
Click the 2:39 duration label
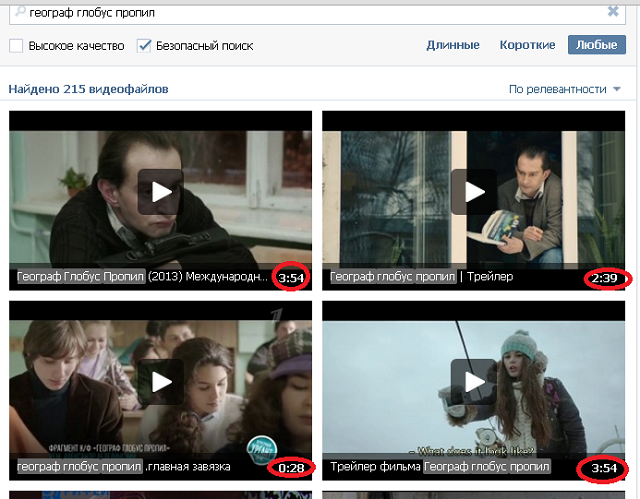point(604,278)
